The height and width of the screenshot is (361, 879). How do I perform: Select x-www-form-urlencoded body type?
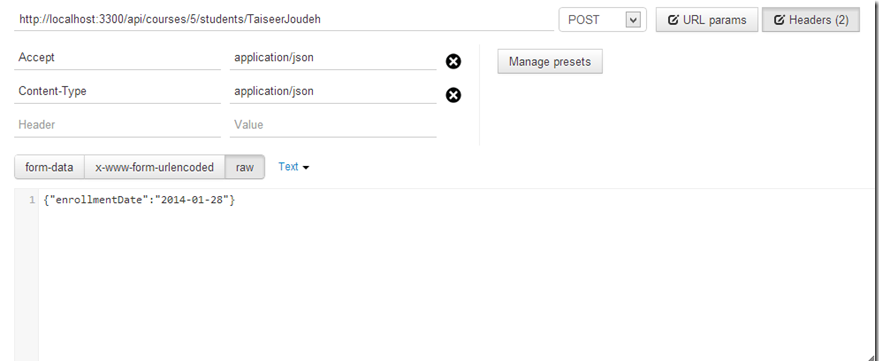tap(155, 167)
